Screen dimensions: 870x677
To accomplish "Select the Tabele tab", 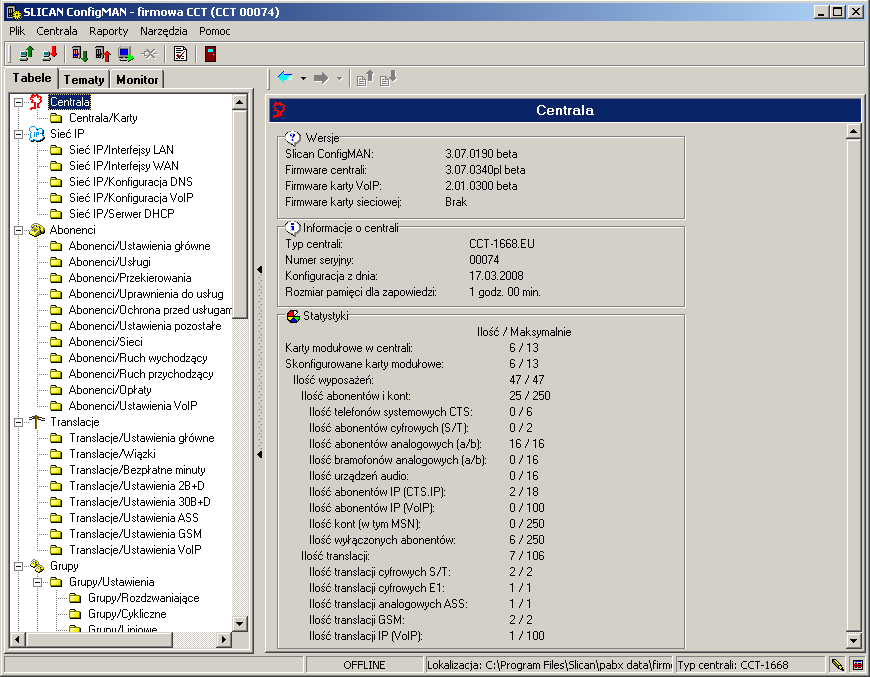I will [x=32, y=78].
